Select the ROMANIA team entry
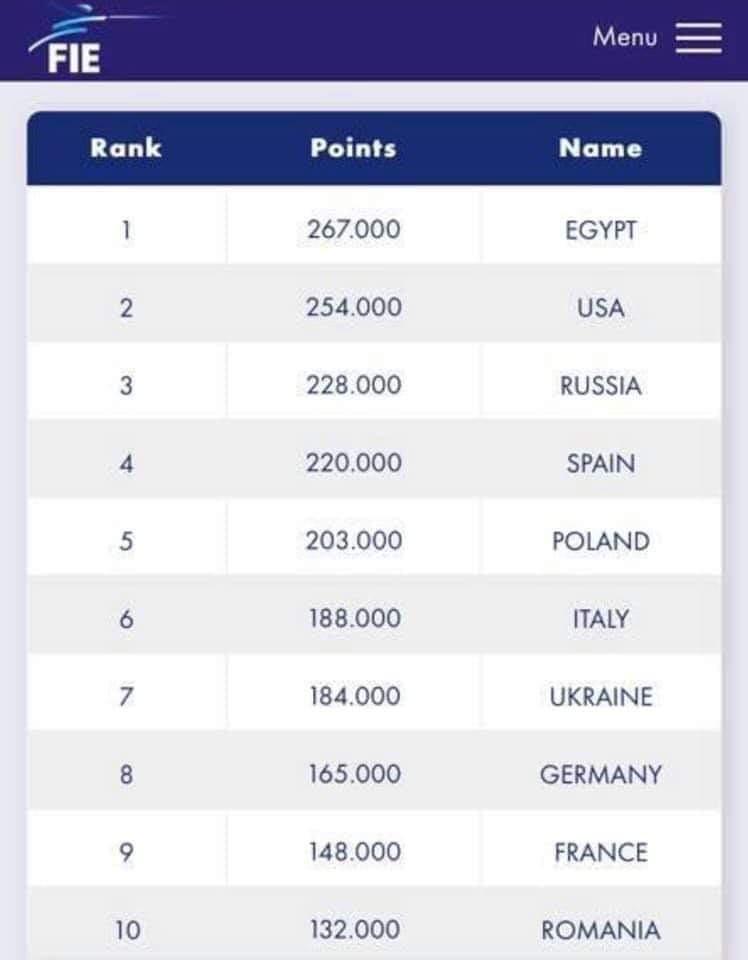This screenshot has height=960, width=748. [600, 930]
